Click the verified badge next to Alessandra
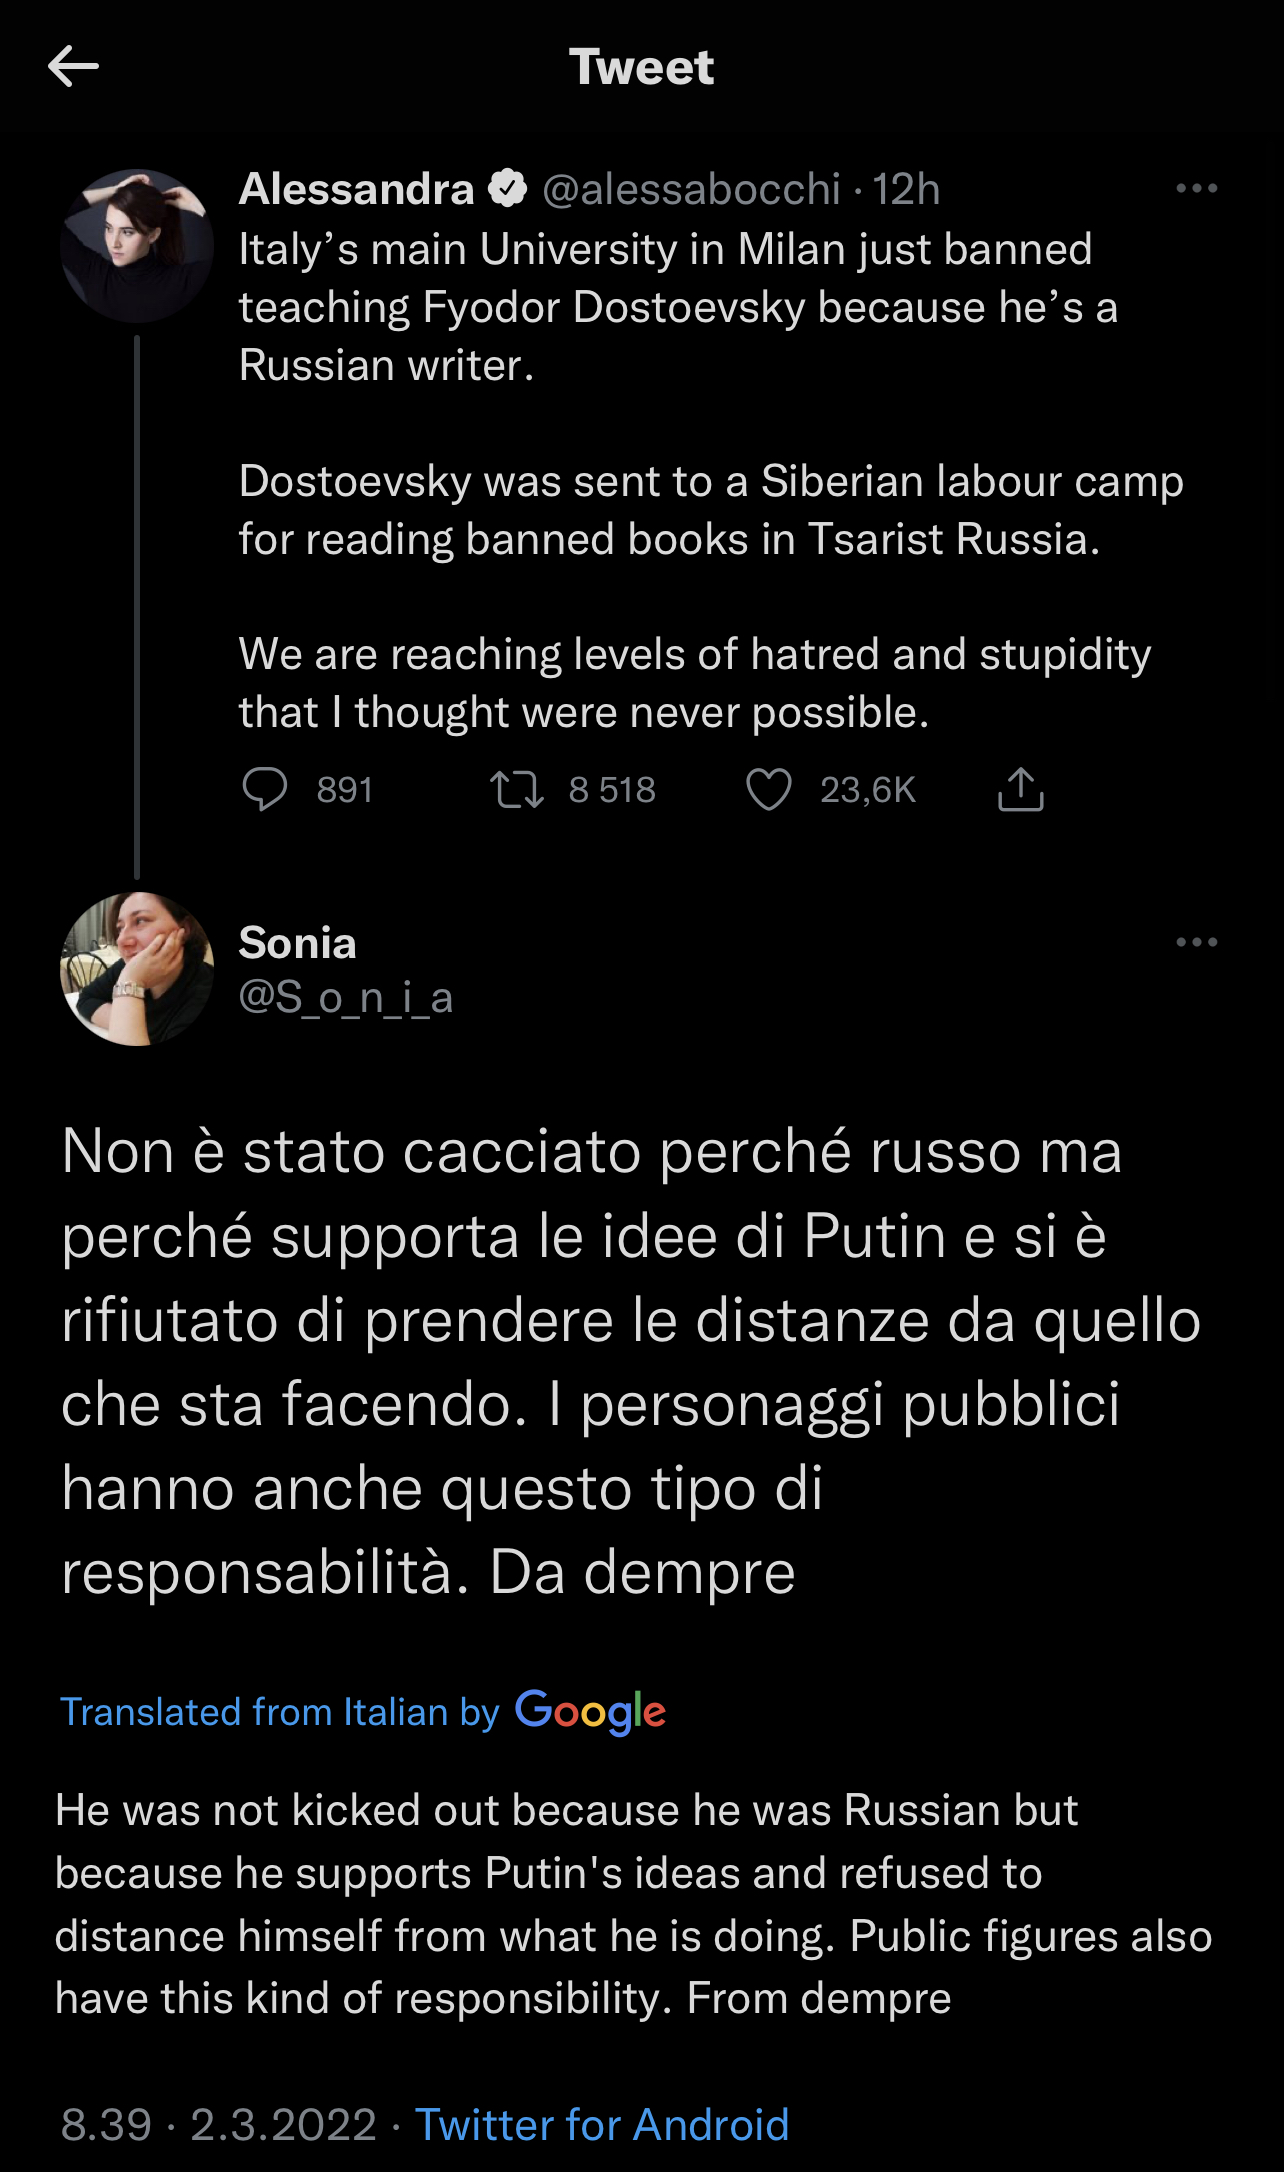The image size is (1284, 2172). click(x=508, y=189)
